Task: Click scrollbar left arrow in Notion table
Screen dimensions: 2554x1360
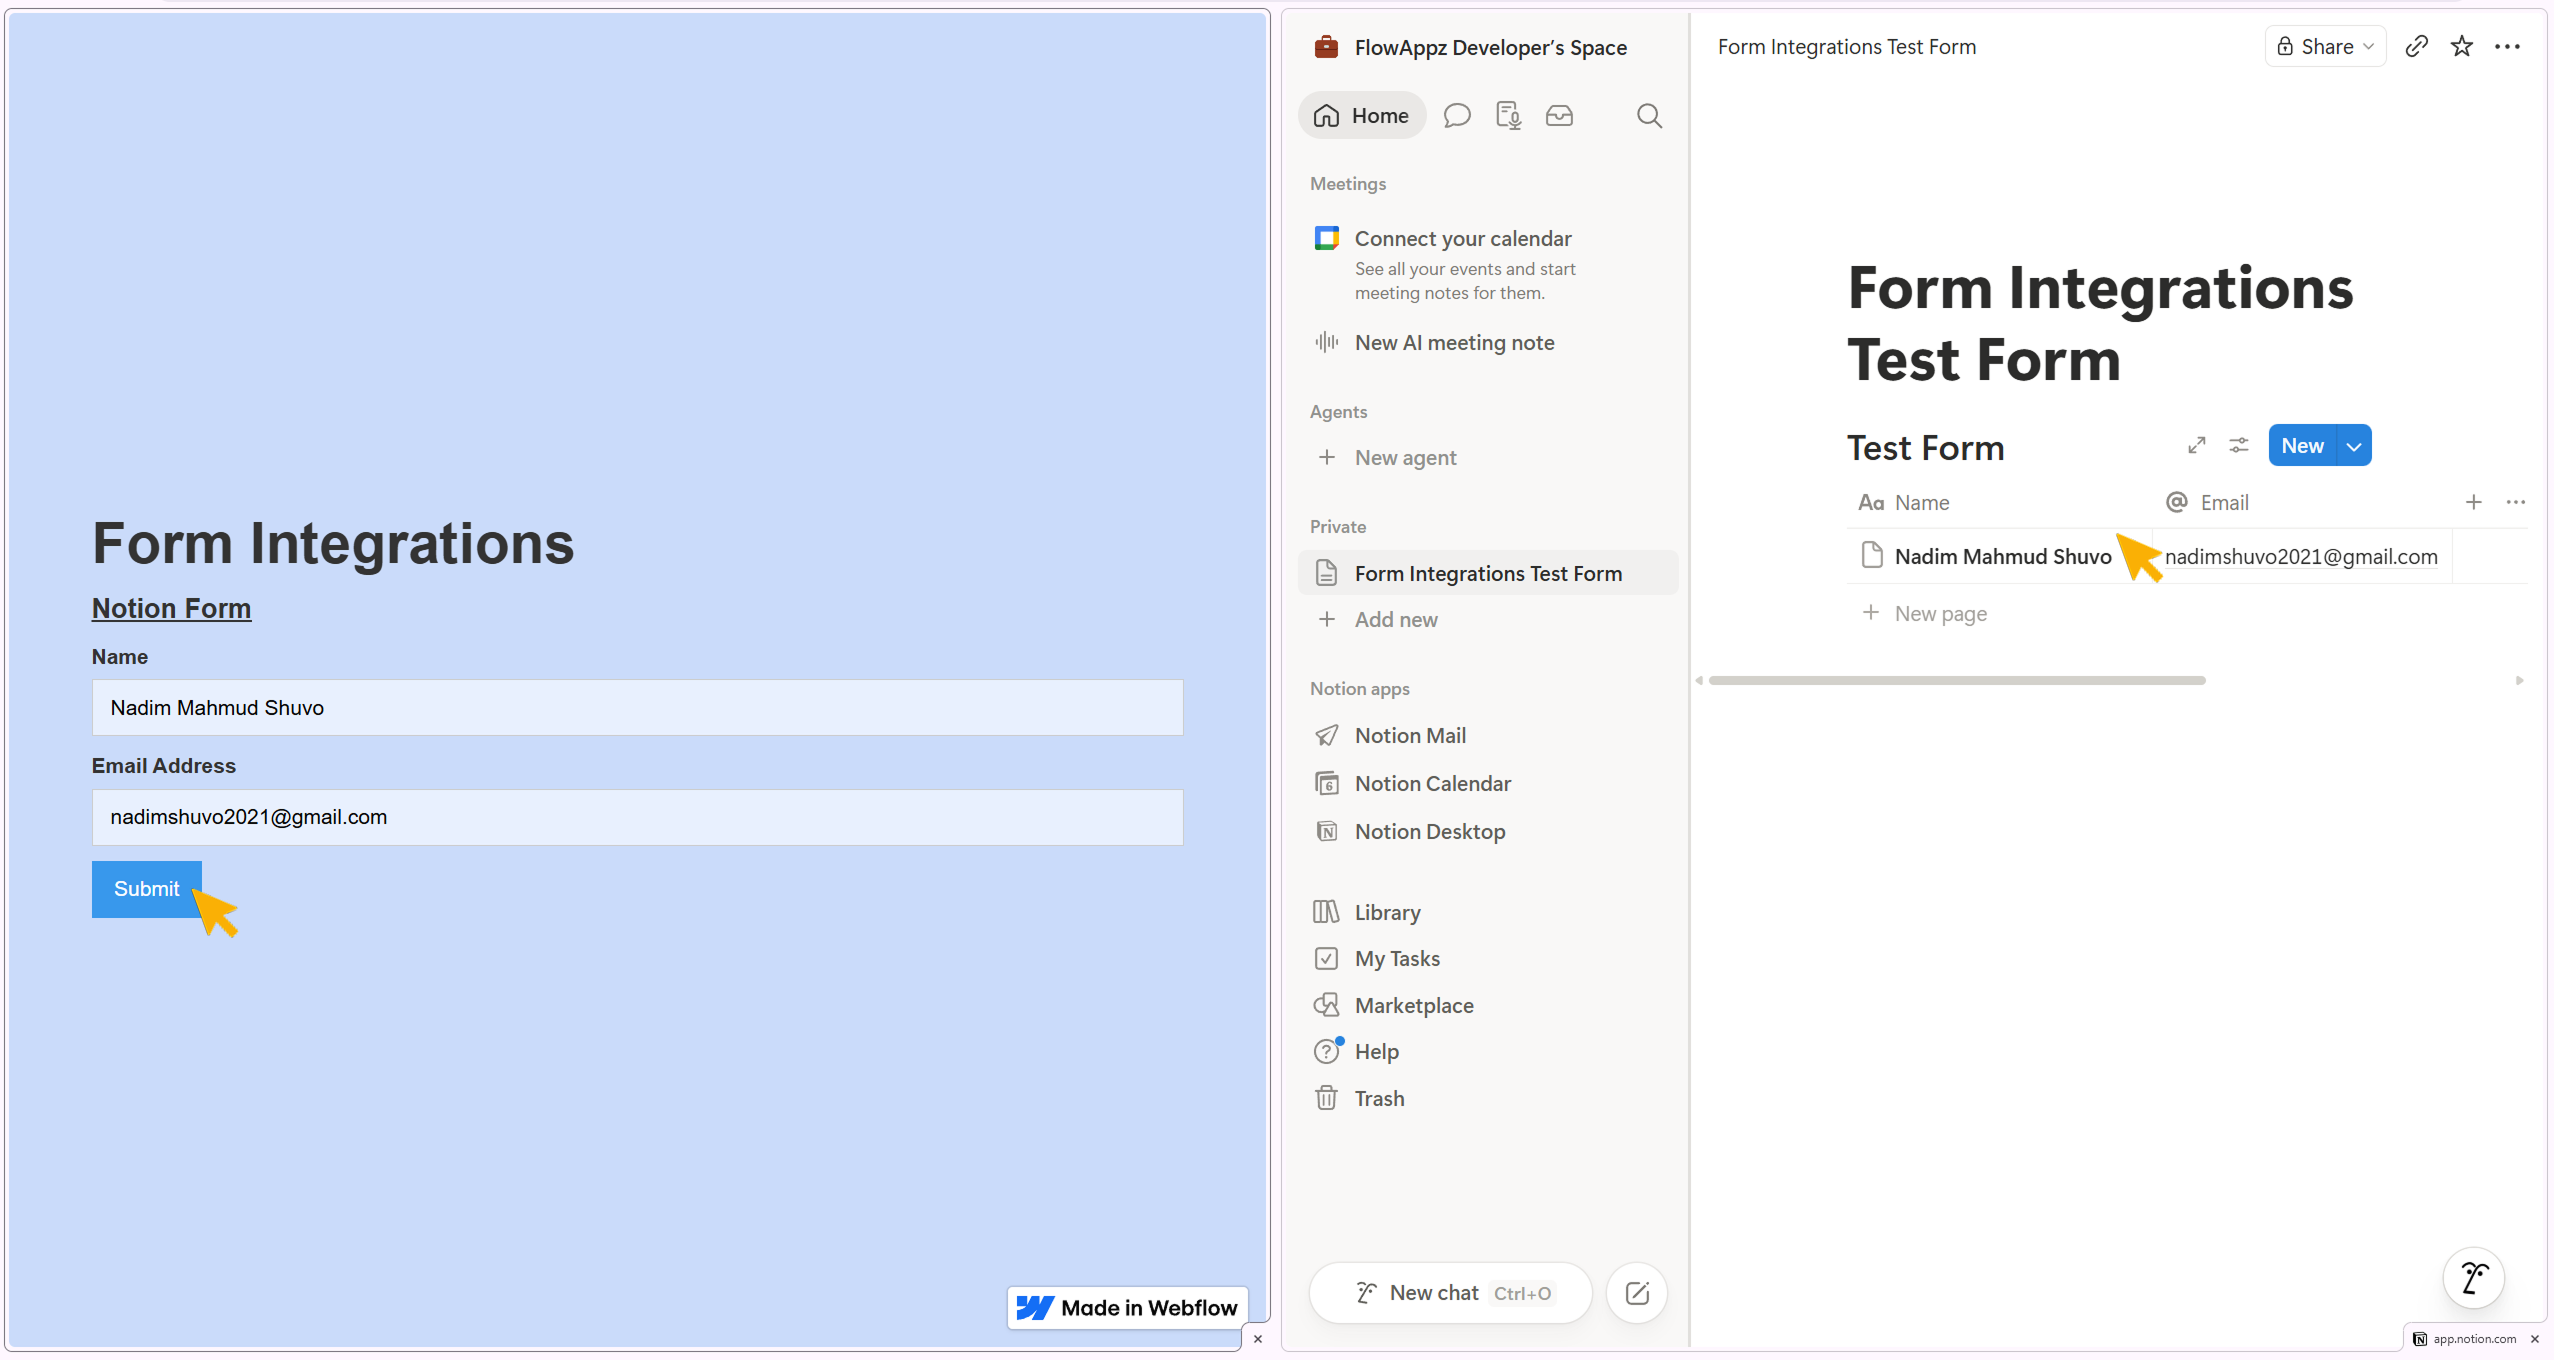Action: pos(1699,681)
